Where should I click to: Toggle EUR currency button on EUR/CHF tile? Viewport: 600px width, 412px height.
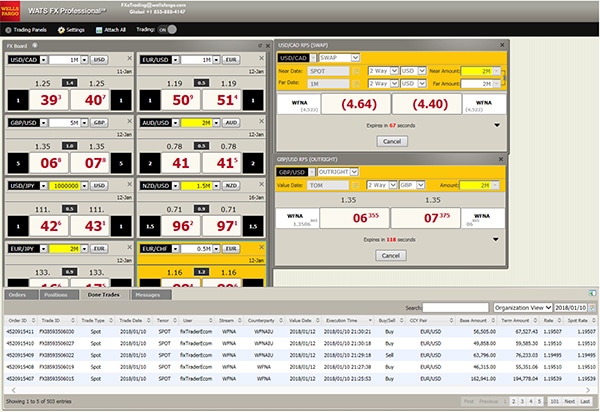231,249
